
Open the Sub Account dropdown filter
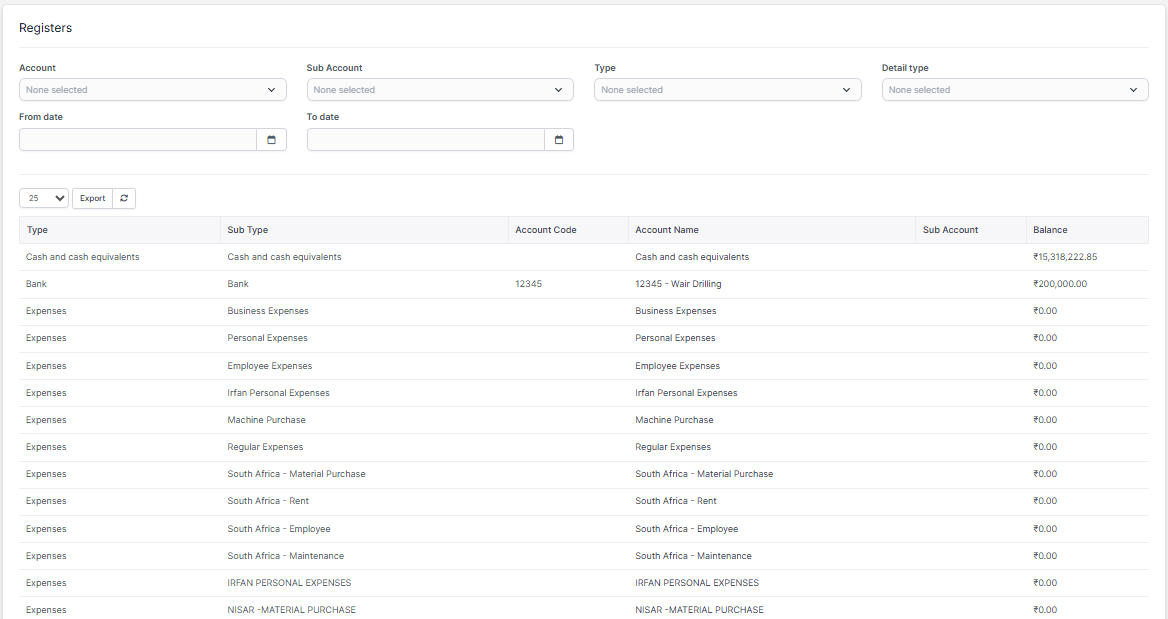coord(439,90)
